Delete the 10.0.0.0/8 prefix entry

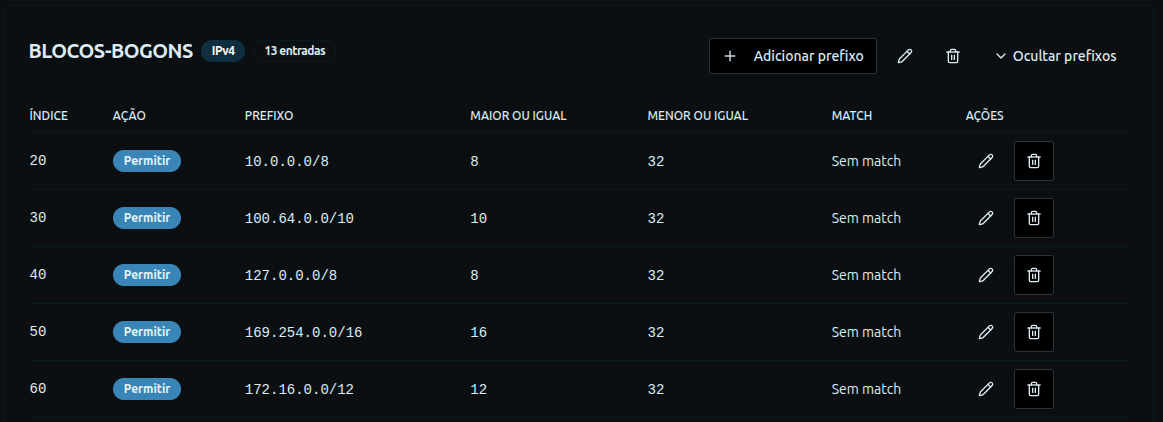point(1034,161)
